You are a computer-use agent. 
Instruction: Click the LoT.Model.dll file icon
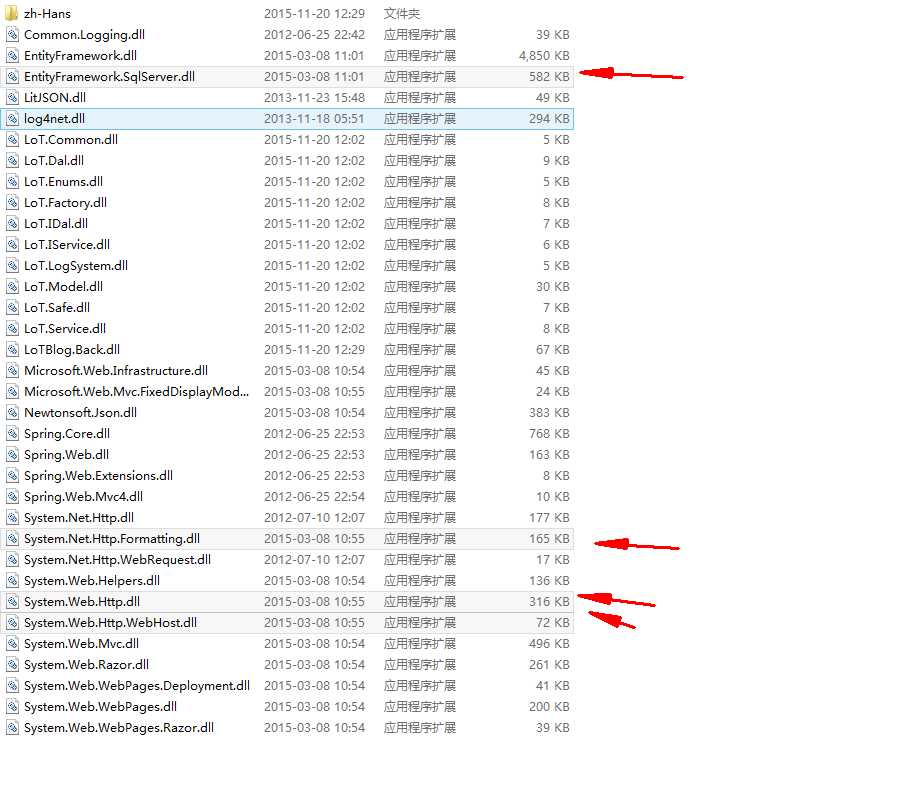pyautogui.click(x=12, y=286)
